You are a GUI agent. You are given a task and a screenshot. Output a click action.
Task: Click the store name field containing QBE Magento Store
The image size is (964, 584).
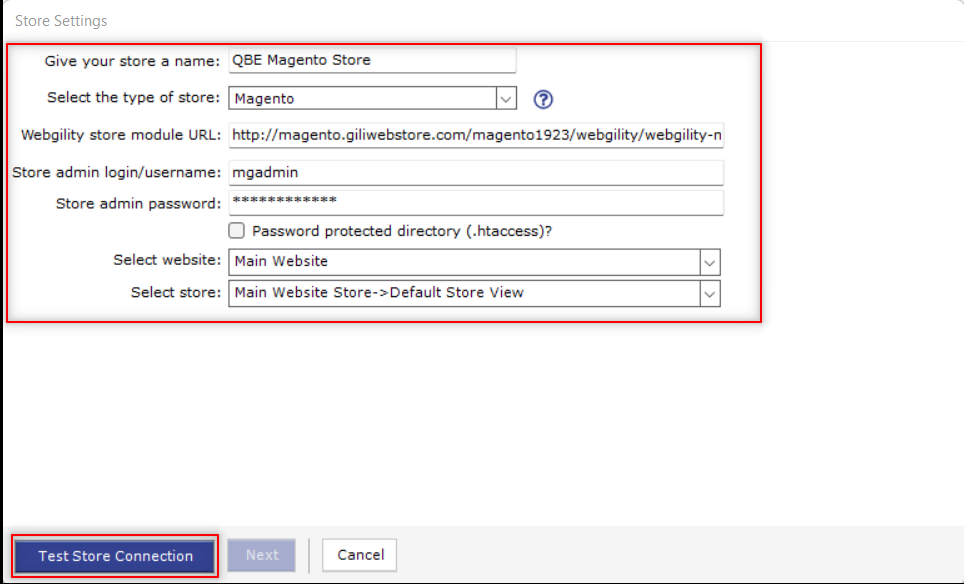pos(372,60)
